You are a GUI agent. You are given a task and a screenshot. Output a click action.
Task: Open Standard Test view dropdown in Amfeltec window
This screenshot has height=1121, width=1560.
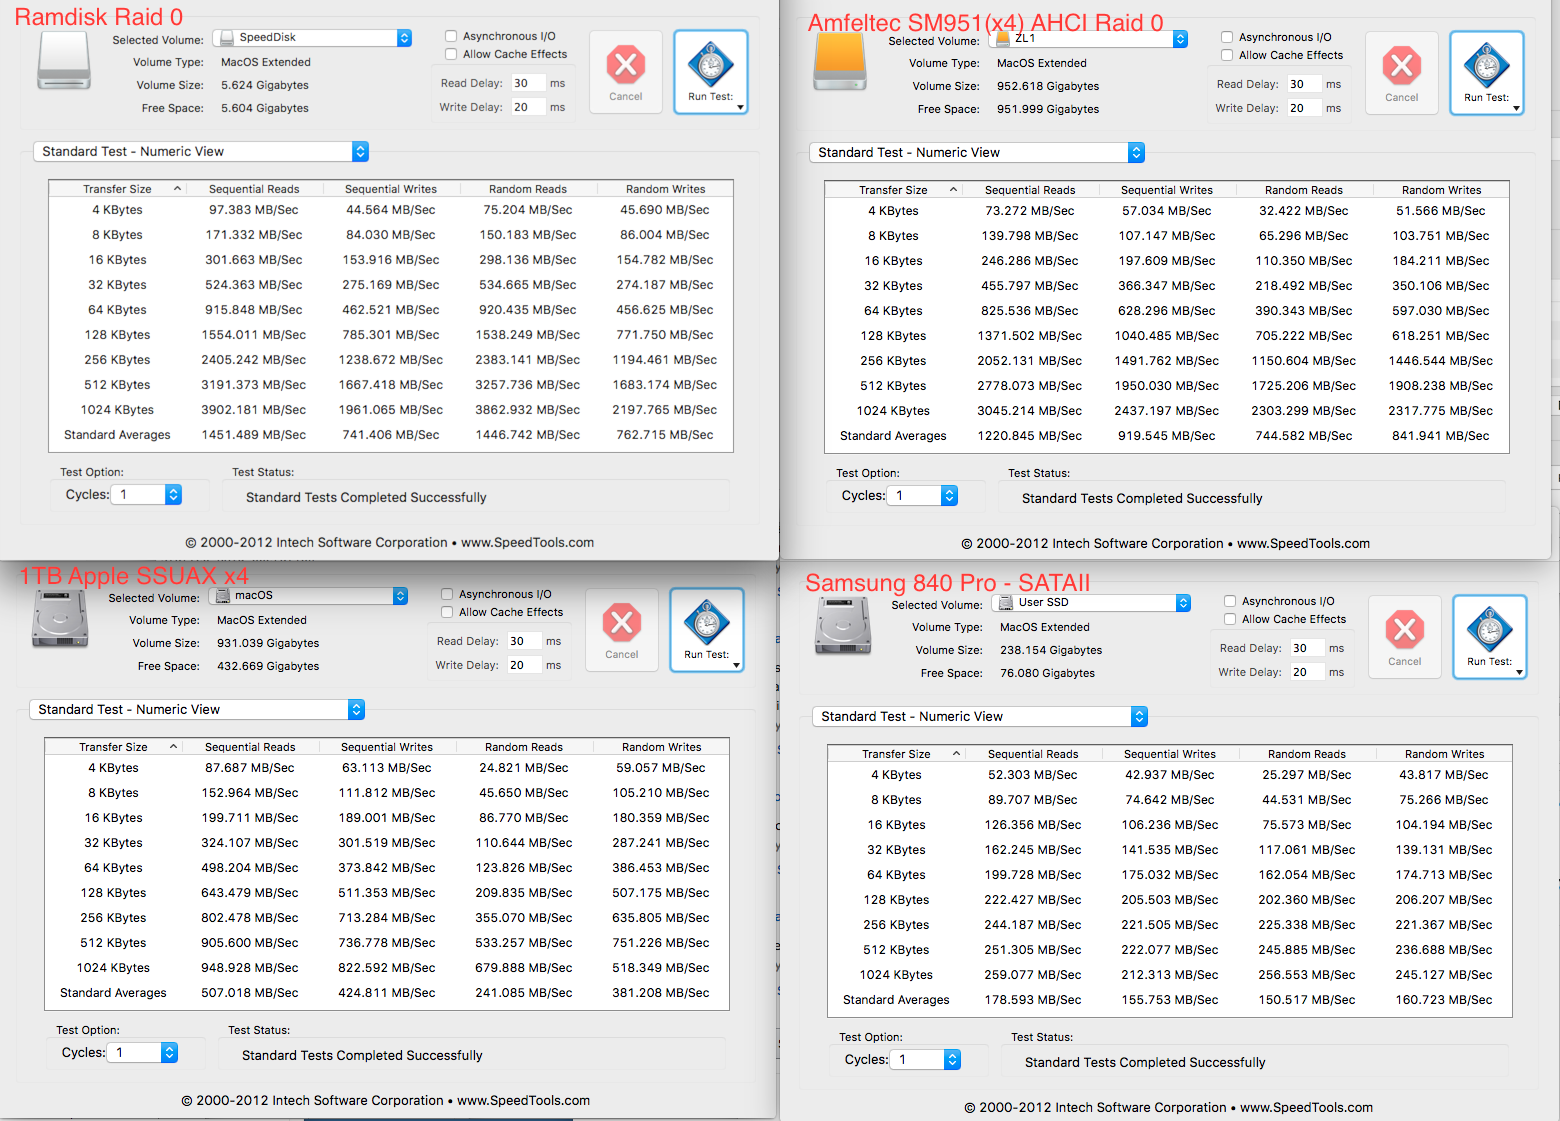(x=977, y=152)
